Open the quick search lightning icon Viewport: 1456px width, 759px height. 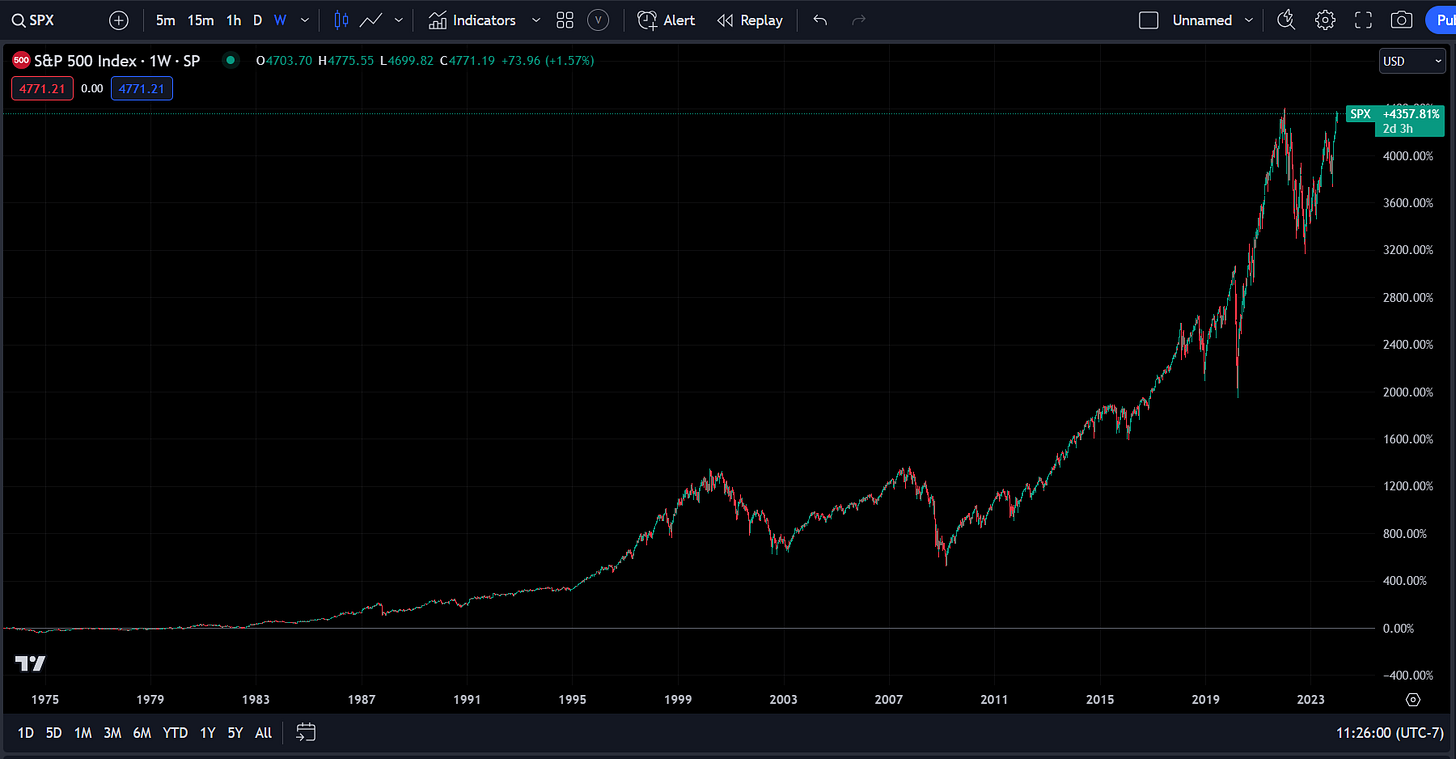[1286, 20]
